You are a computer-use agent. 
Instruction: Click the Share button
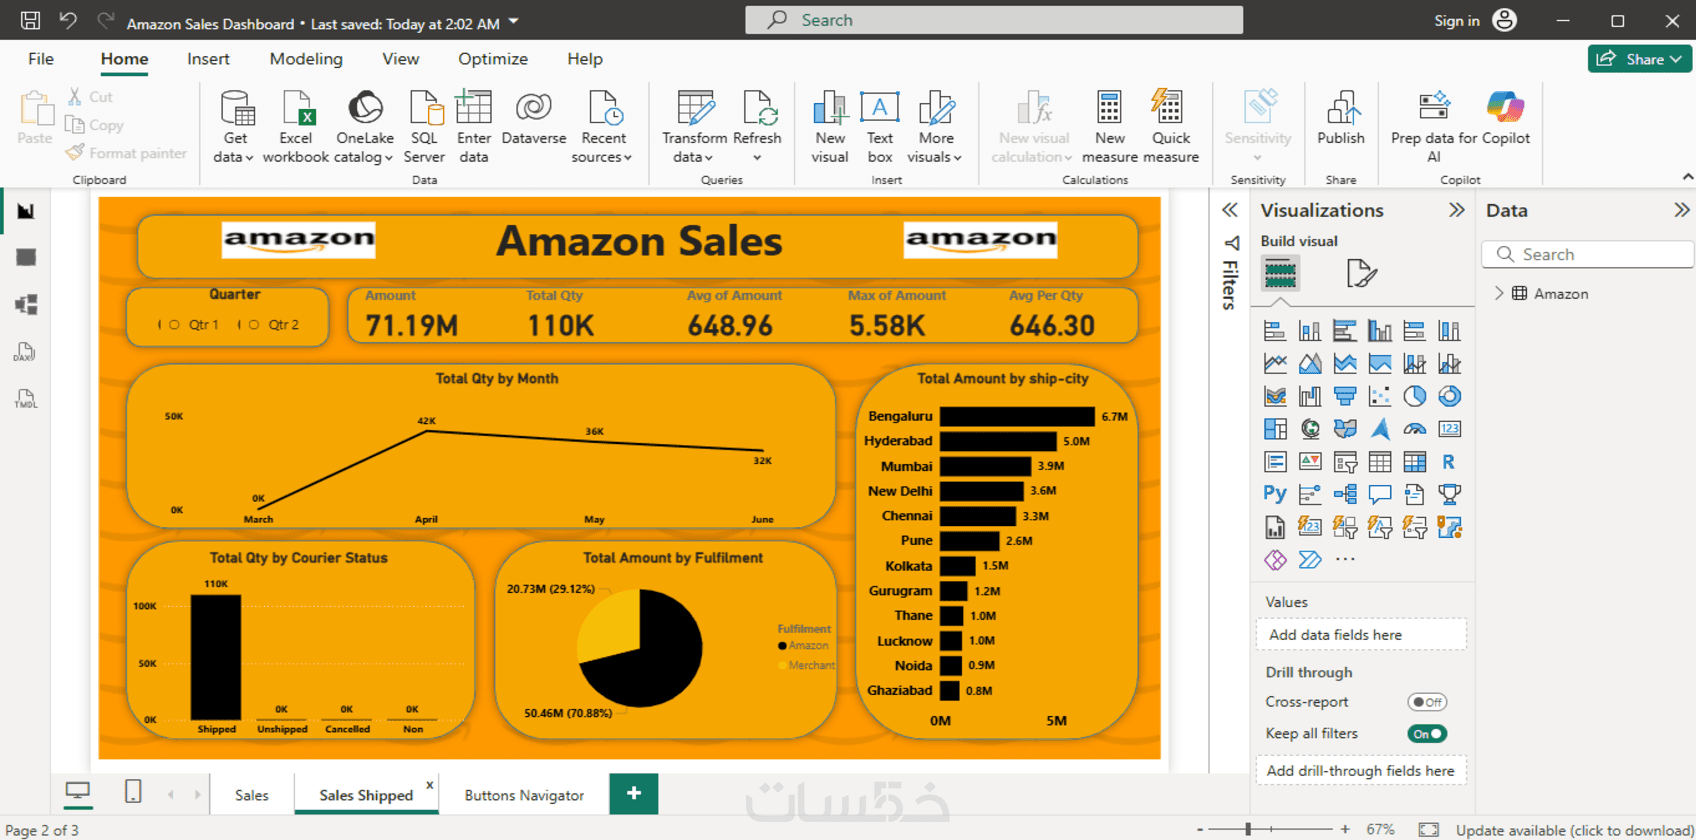[1639, 59]
